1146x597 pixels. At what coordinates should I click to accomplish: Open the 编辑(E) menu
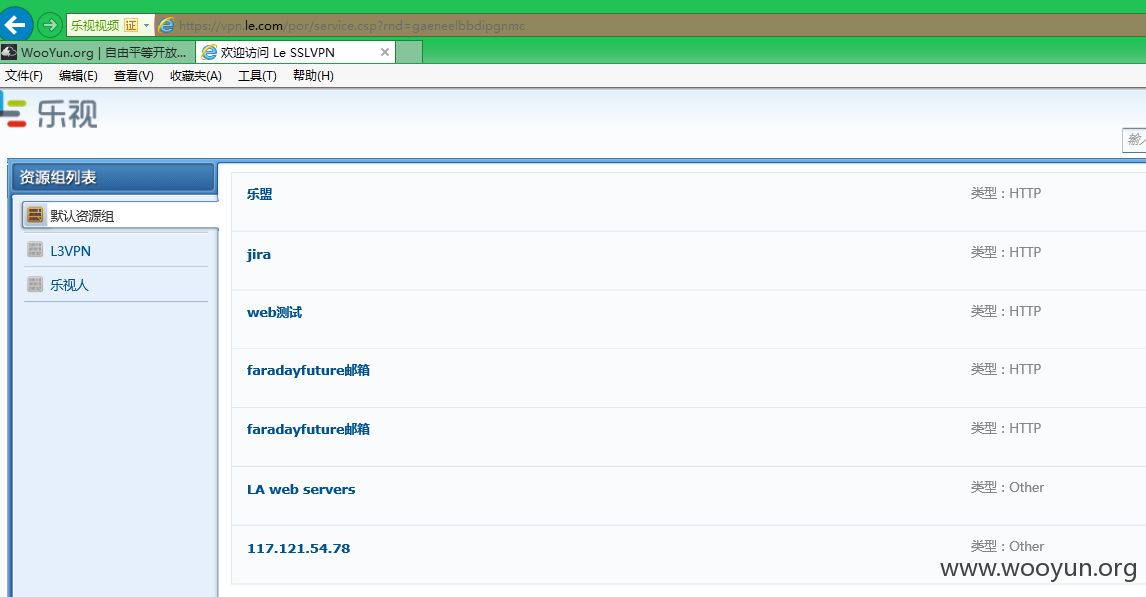click(78, 76)
